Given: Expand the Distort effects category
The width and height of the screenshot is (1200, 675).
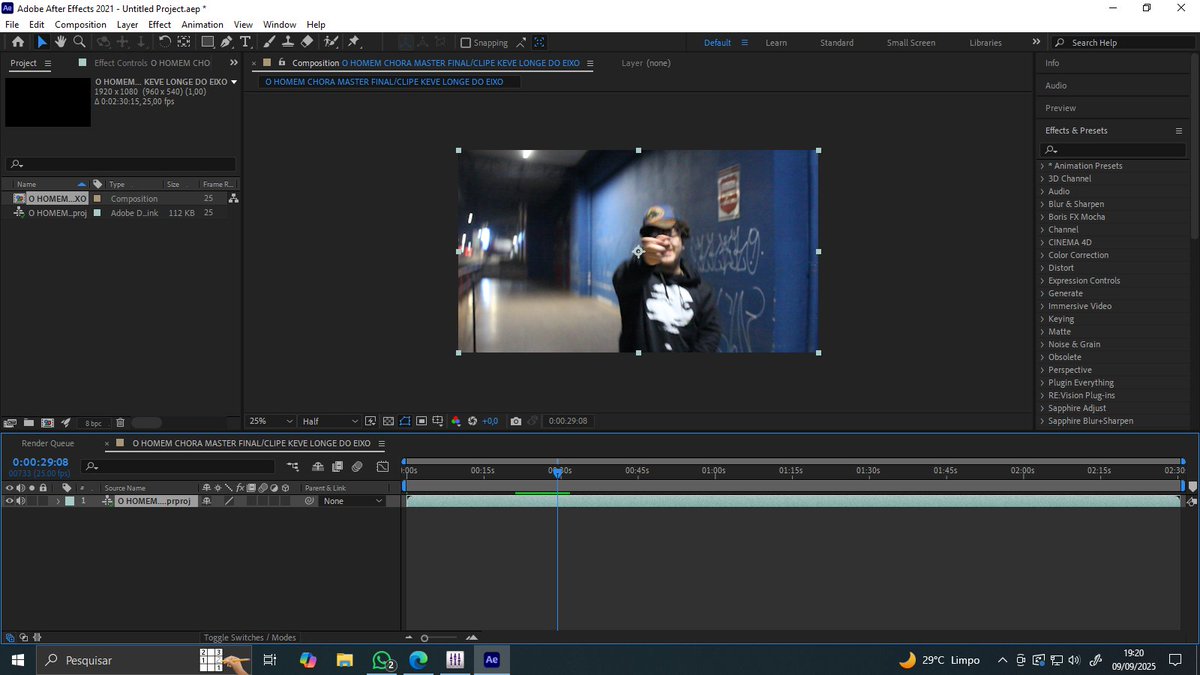Looking at the screenshot, I should (1042, 268).
